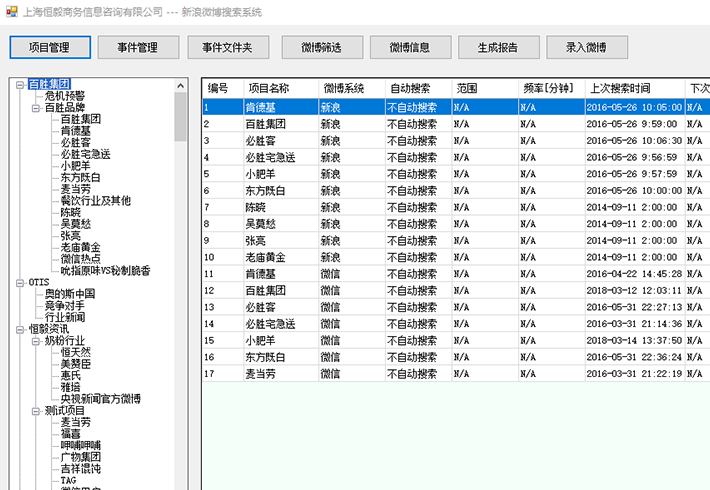Select 惠氏 tree item
The image size is (710, 490).
tap(71, 376)
